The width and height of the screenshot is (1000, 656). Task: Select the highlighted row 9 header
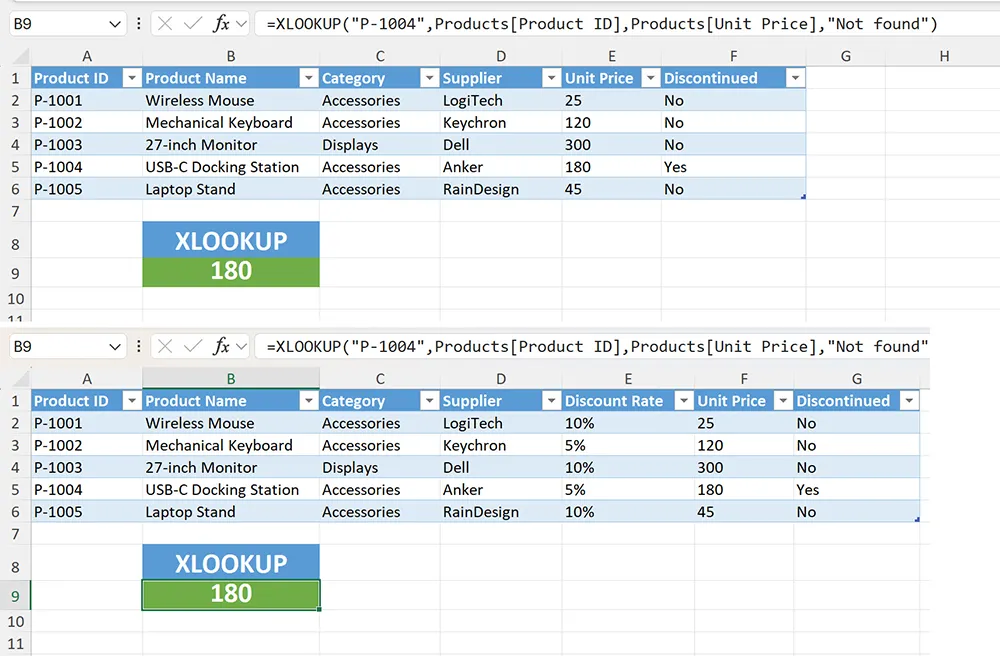15,594
